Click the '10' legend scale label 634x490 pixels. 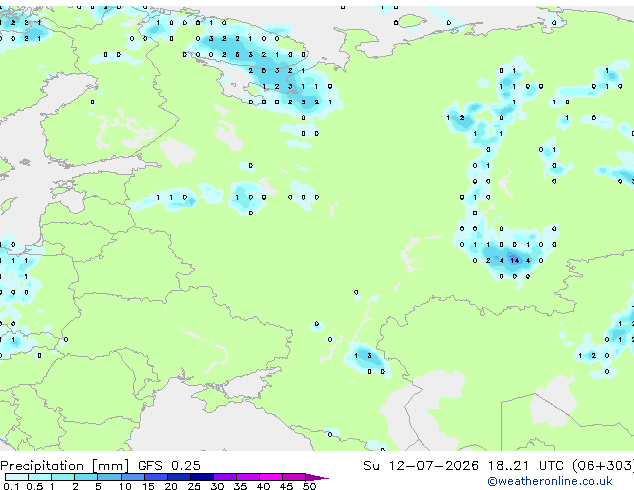tap(125, 486)
